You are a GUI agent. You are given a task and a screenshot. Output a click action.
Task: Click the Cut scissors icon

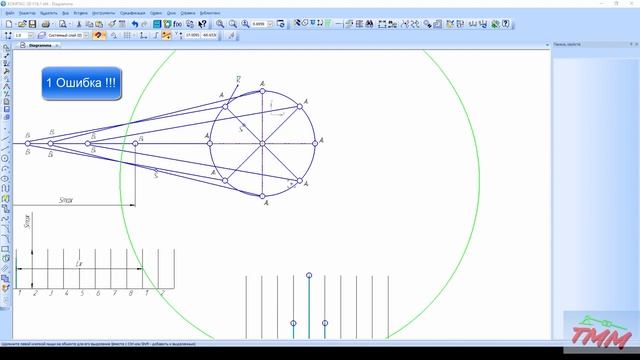pos(79,24)
